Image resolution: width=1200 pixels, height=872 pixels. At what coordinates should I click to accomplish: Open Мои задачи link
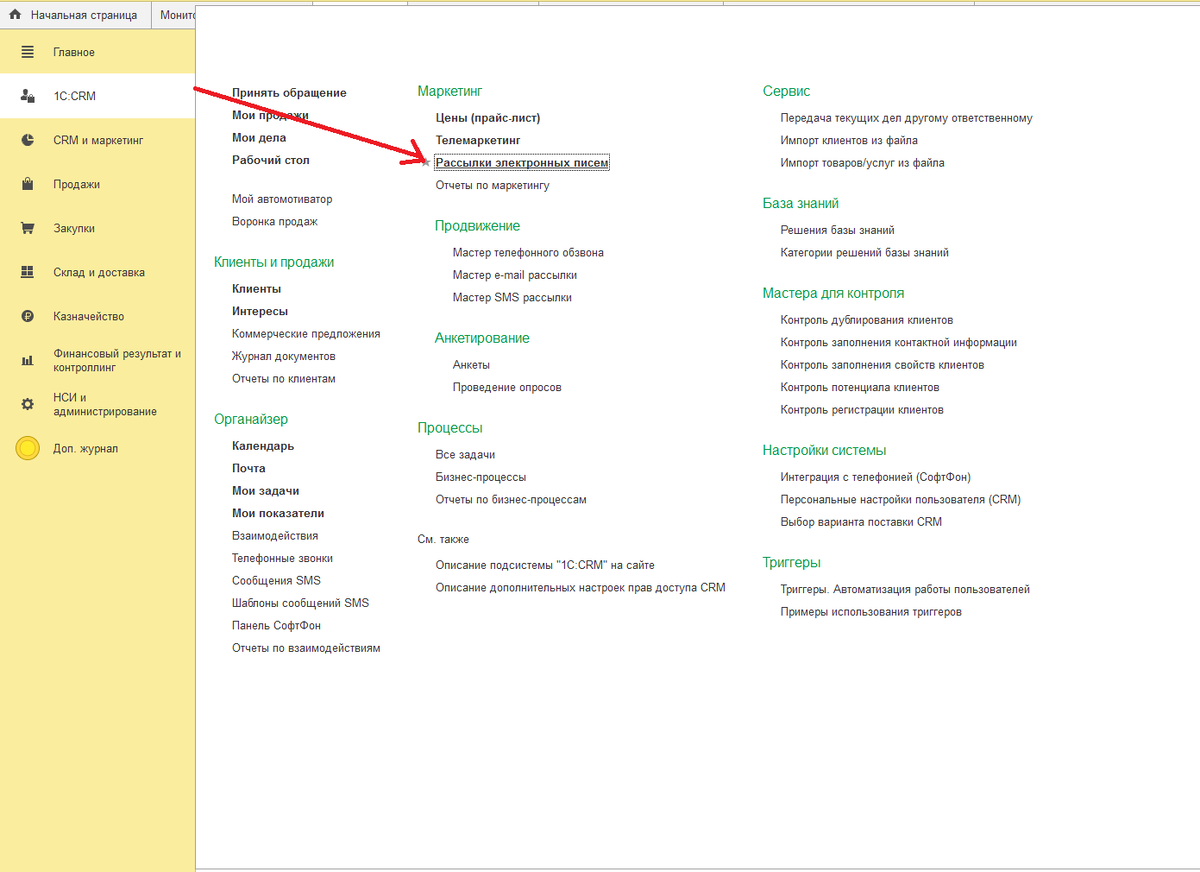click(x=266, y=491)
